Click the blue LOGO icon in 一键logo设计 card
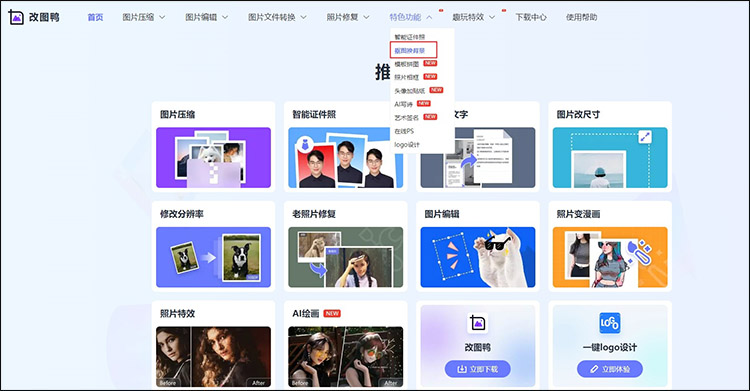Image resolution: width=750 pixels, height=391 pixels. coord(609,323)
